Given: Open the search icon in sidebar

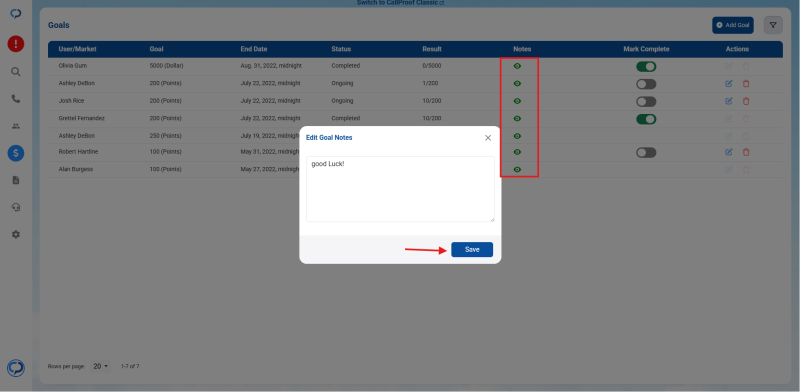Looking at the screenshot, I should (x=16, y=71).
